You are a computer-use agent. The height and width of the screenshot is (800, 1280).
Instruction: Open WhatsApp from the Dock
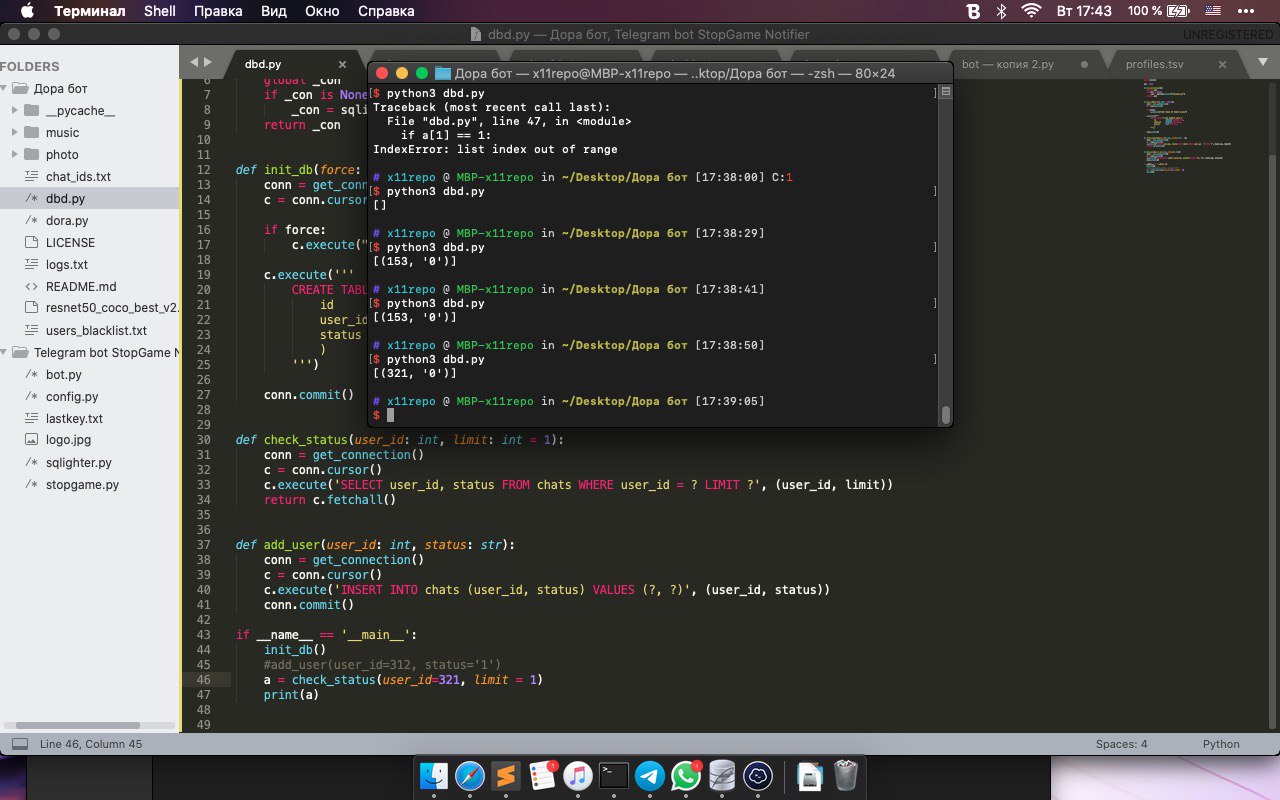[x=686, y=776]
